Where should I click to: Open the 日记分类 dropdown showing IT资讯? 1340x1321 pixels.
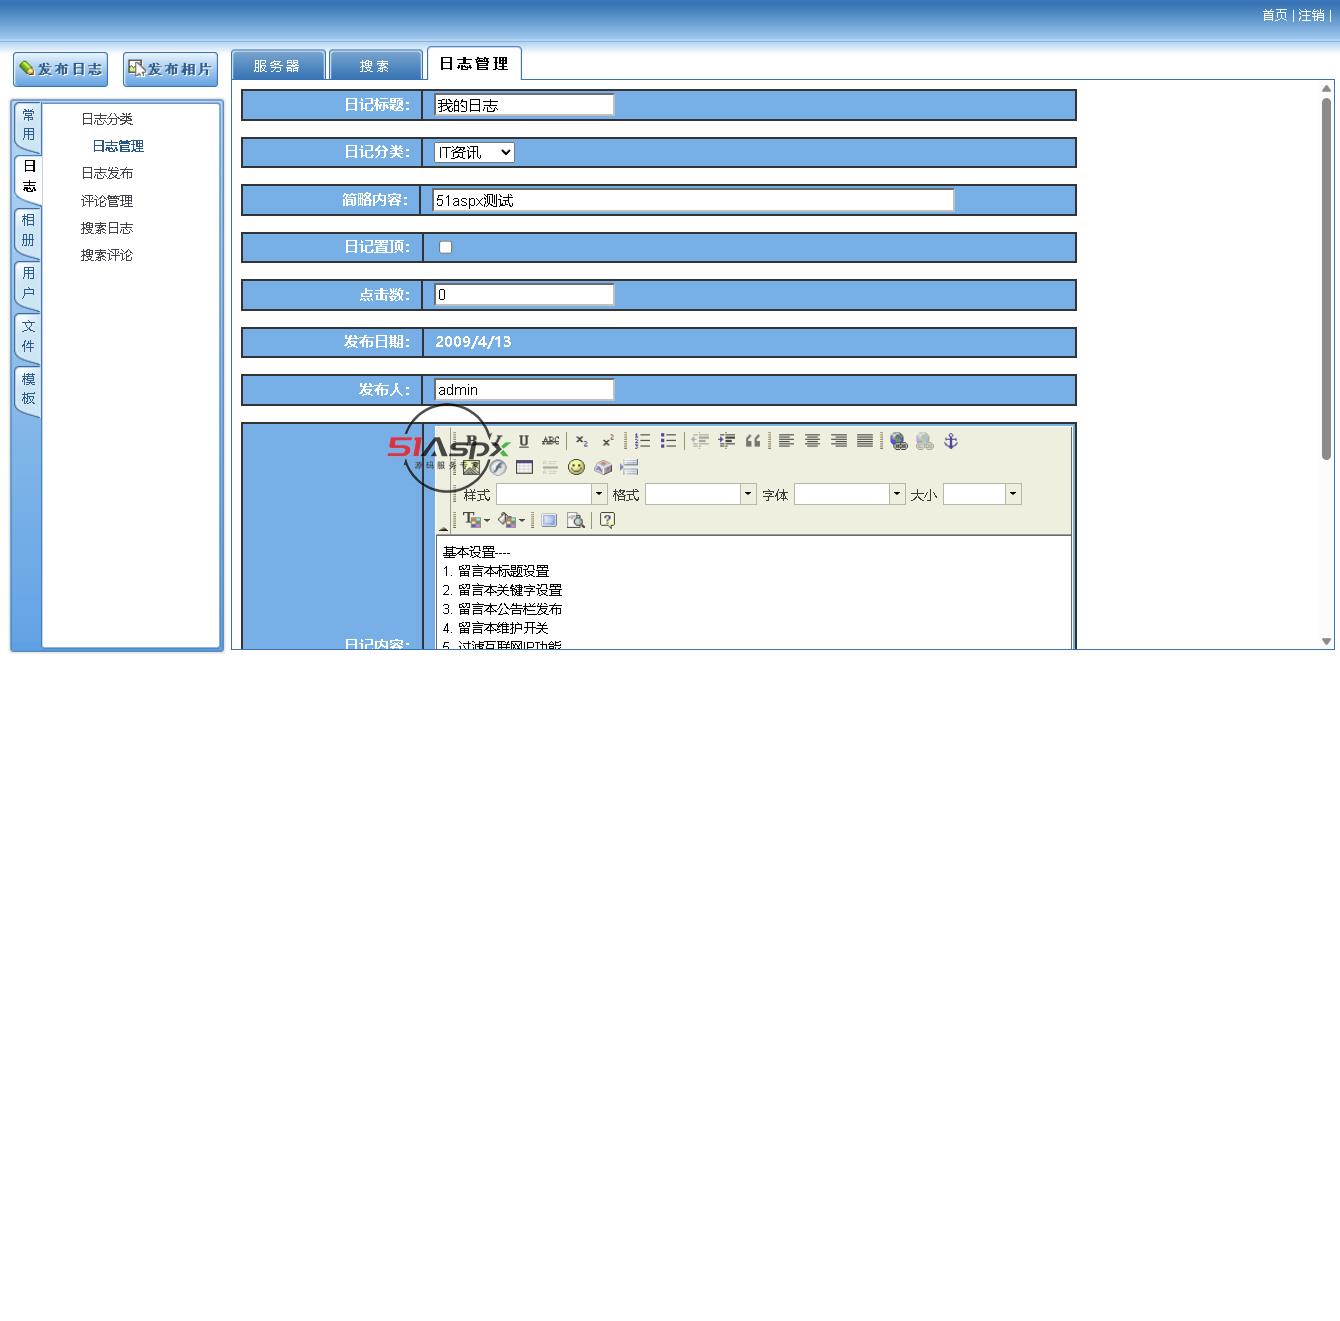pos(475,152)
